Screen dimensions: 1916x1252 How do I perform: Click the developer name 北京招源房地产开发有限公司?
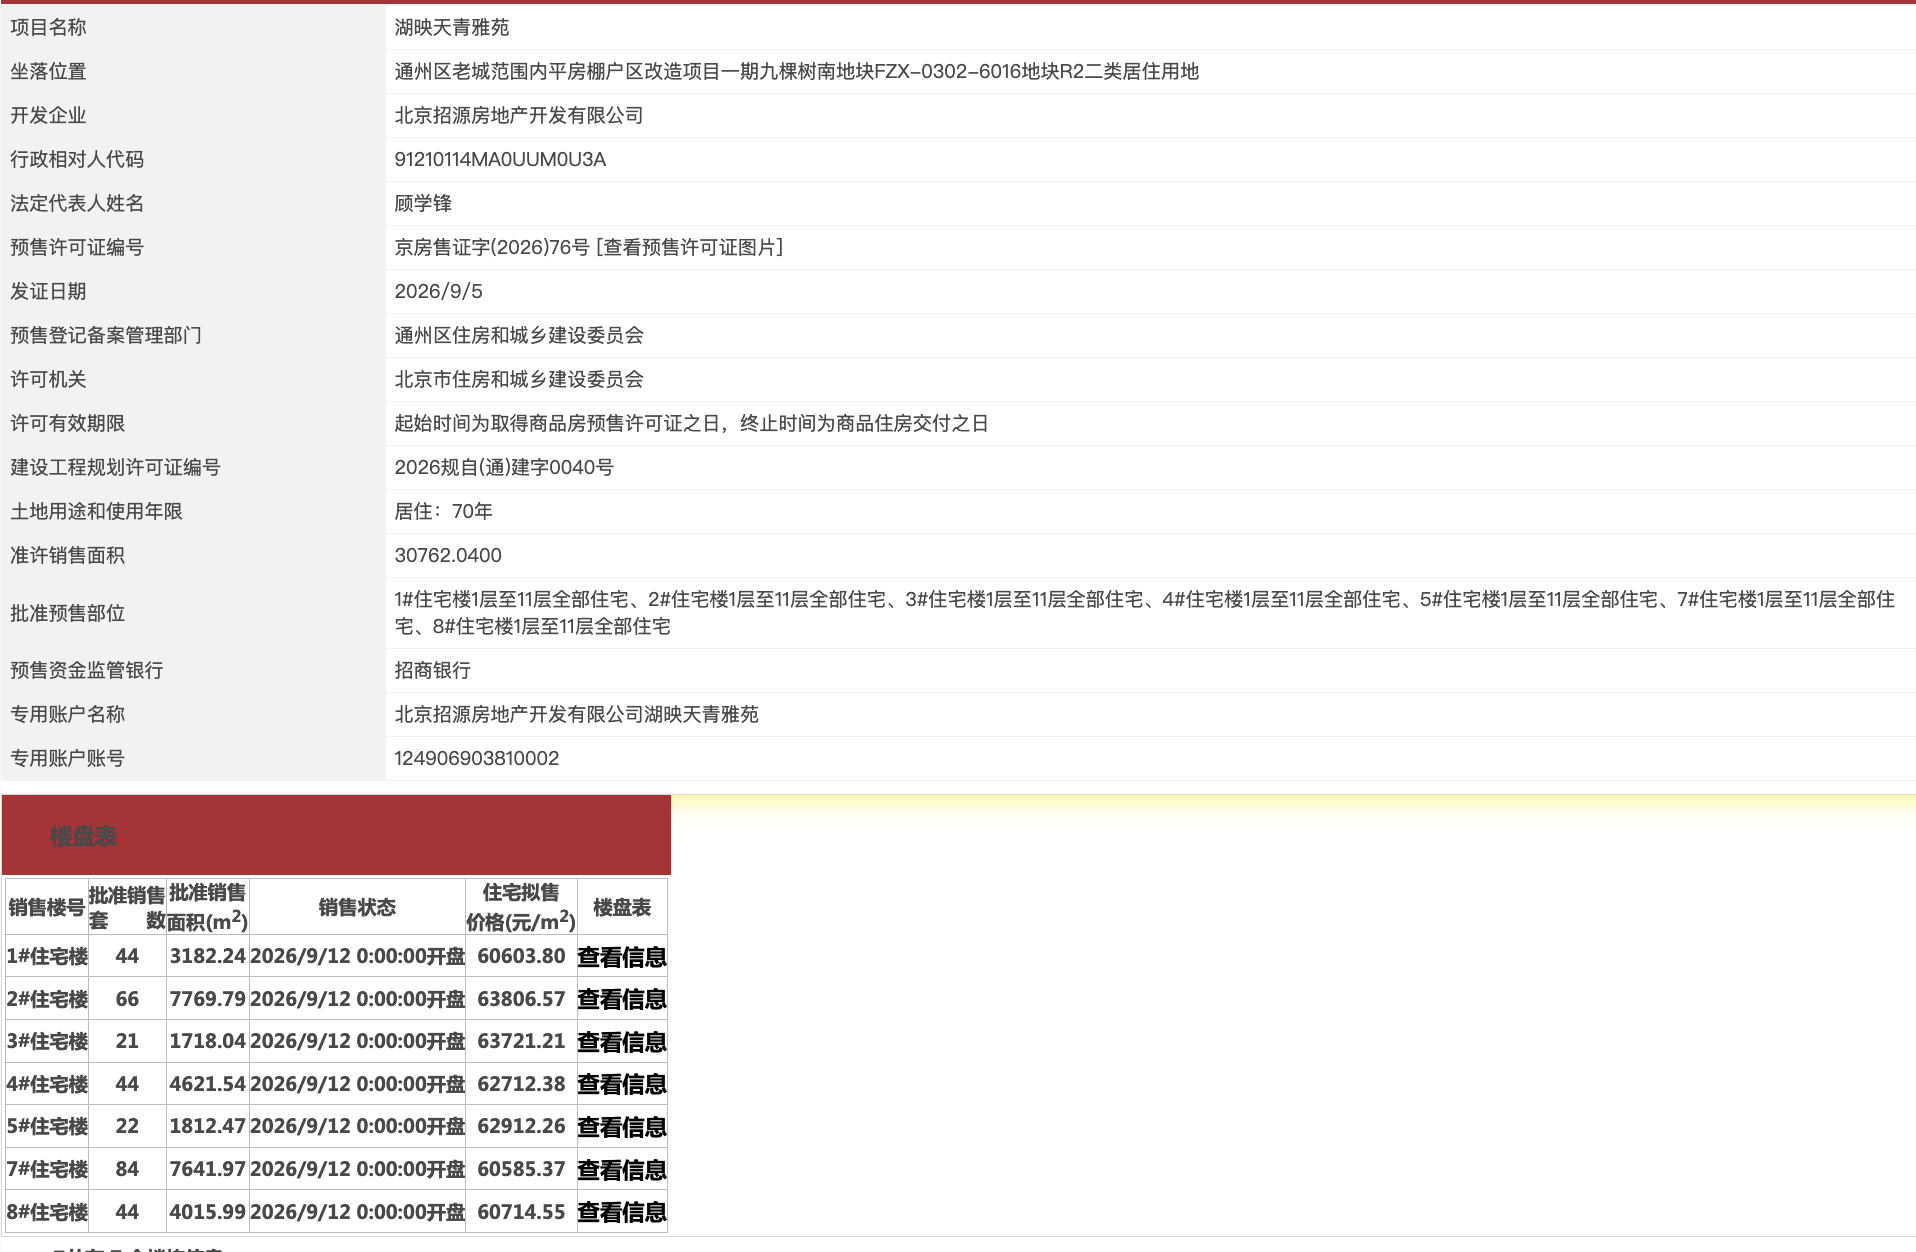pyautogui.click(x=519, y=115)
